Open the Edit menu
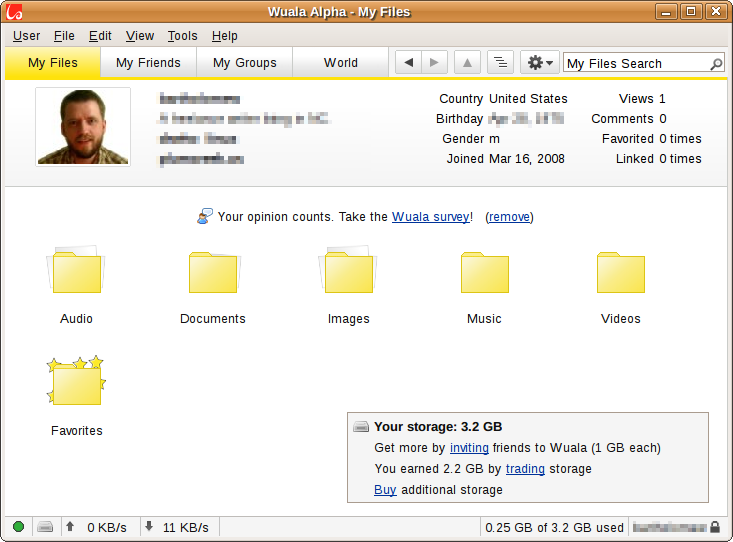The height and width of the screenshot is (542, 733). (x=100, y=36)
